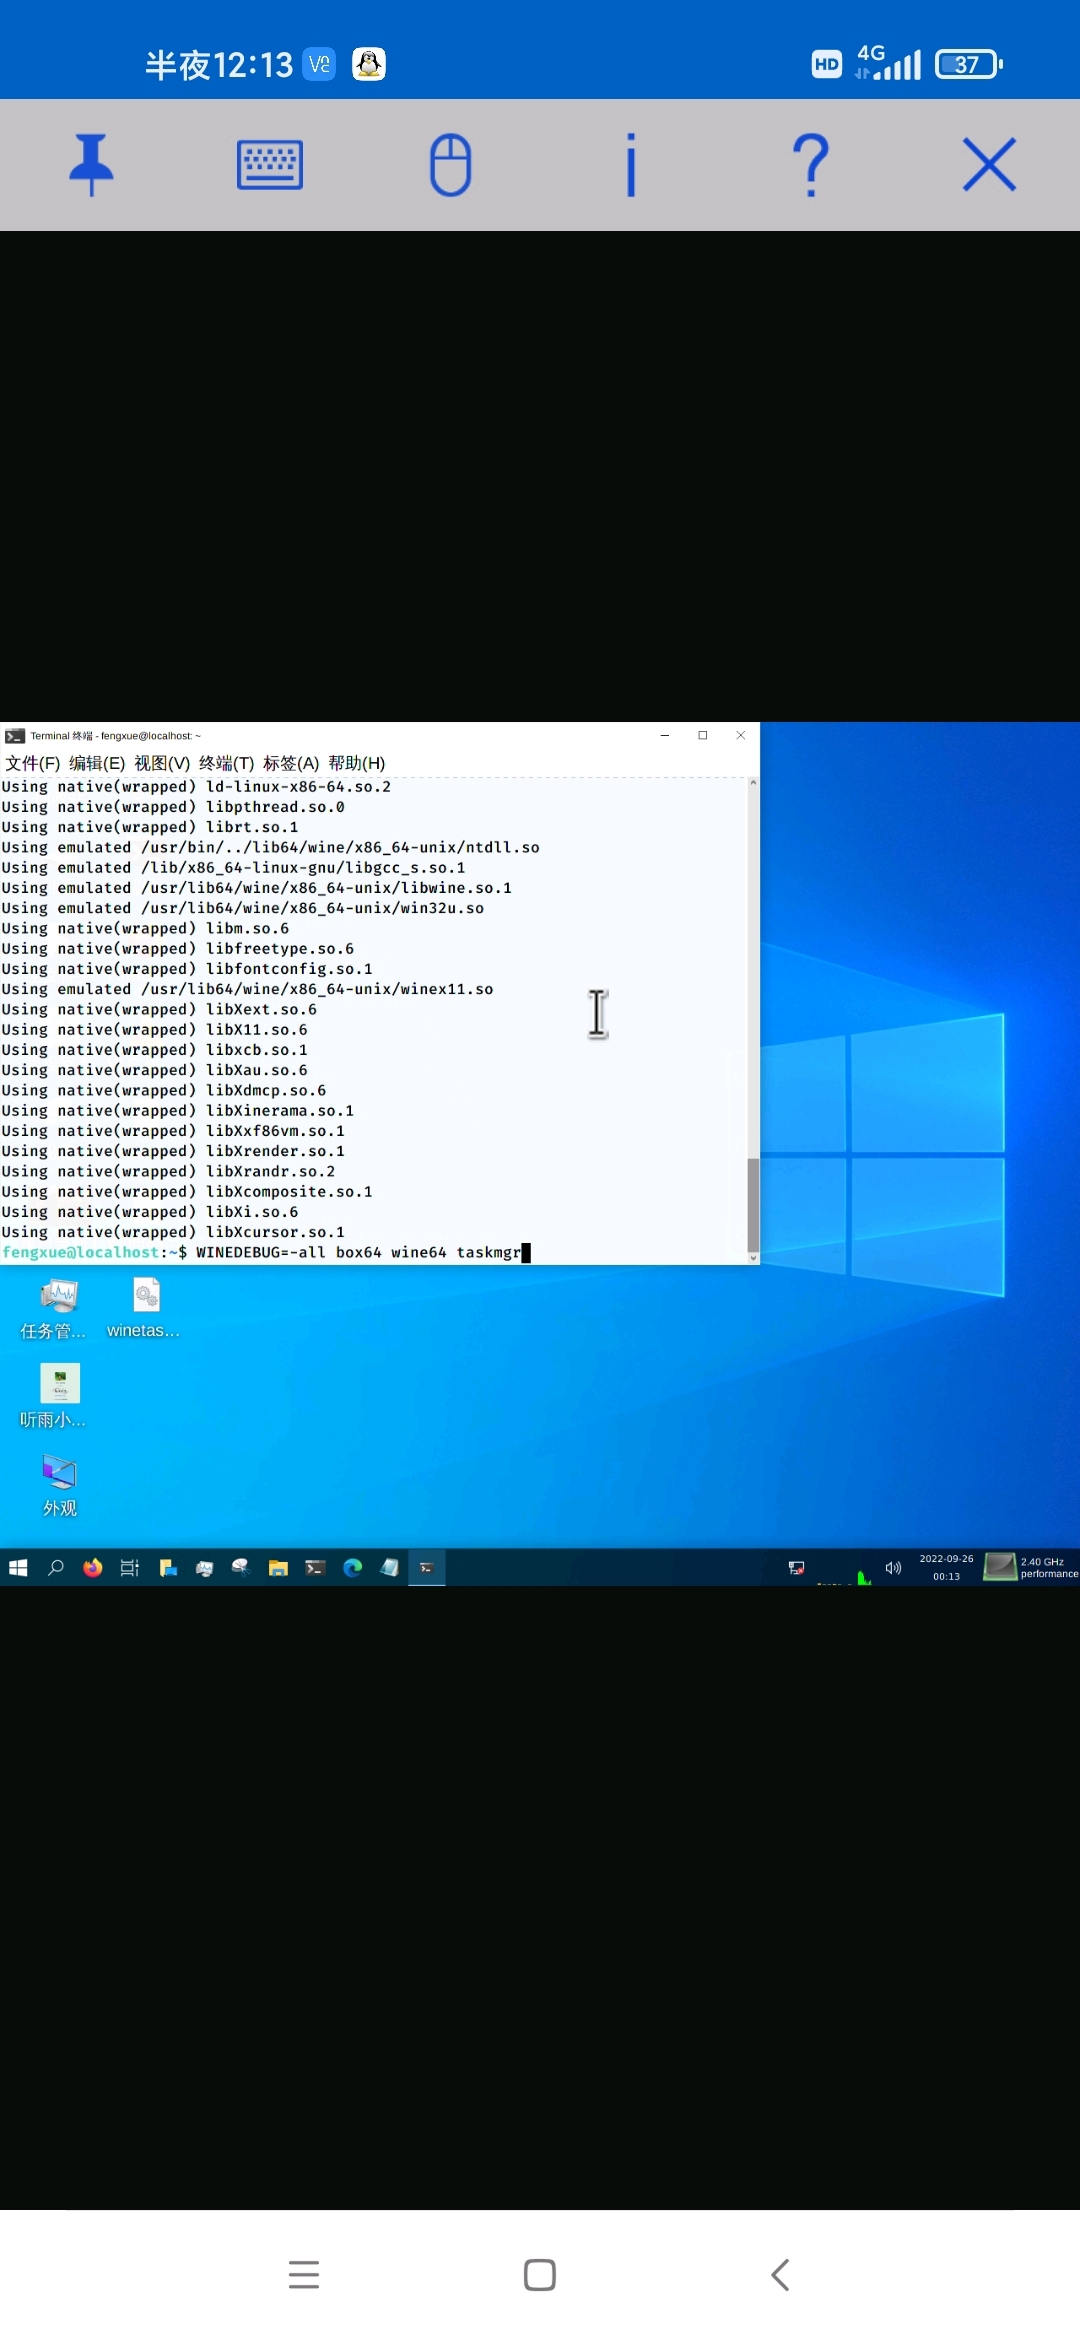Click the 2.40 GHz performance CPU indicator
This screenshot has width=1080, height=2340.
coord(1031,1567)
